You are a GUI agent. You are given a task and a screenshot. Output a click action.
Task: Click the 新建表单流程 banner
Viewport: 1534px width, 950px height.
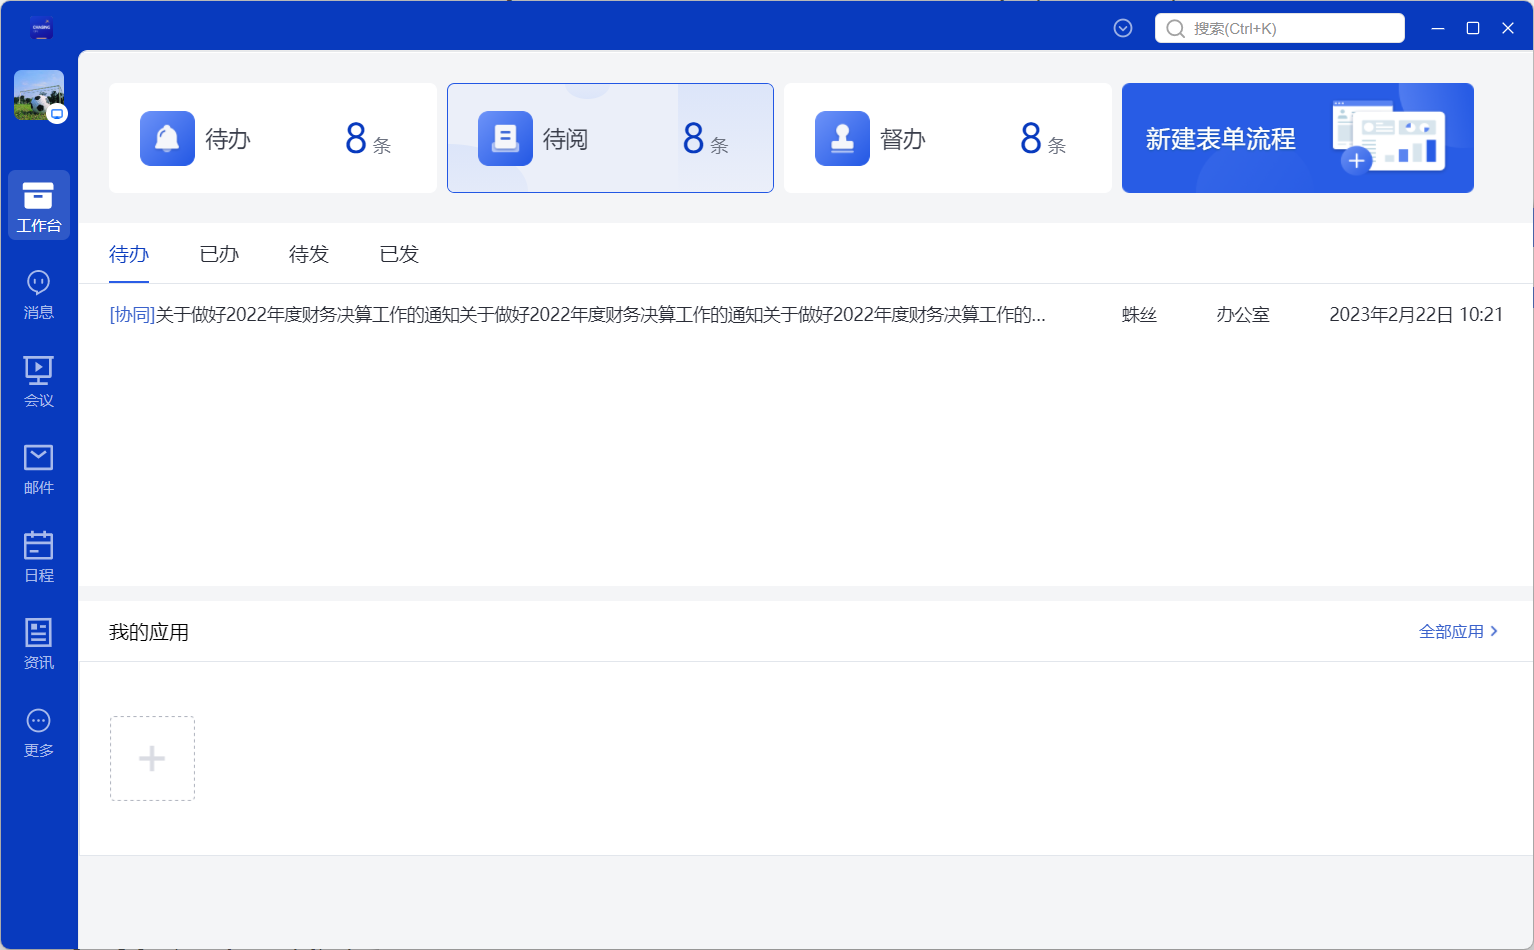pos(1297,138)
